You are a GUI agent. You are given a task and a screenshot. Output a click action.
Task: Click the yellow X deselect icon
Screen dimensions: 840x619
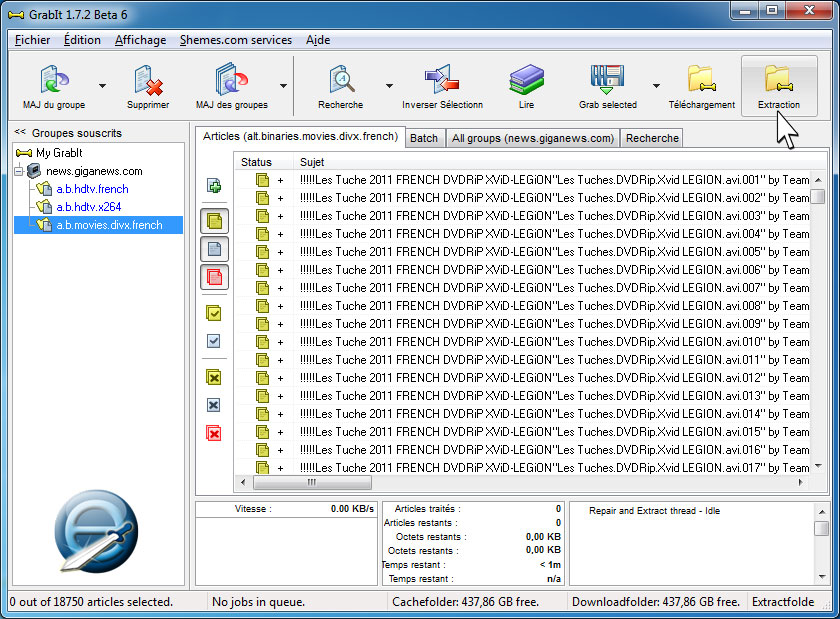coord(214,377)
